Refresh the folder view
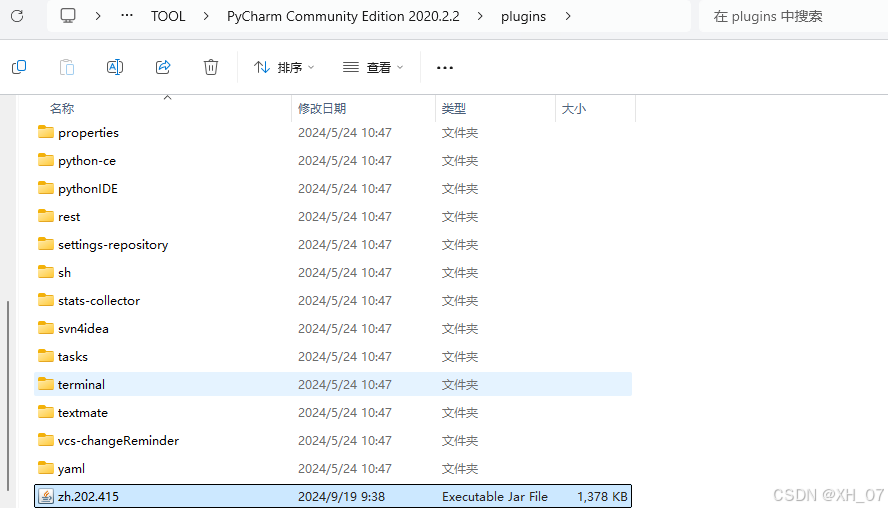 coord(17,16)
